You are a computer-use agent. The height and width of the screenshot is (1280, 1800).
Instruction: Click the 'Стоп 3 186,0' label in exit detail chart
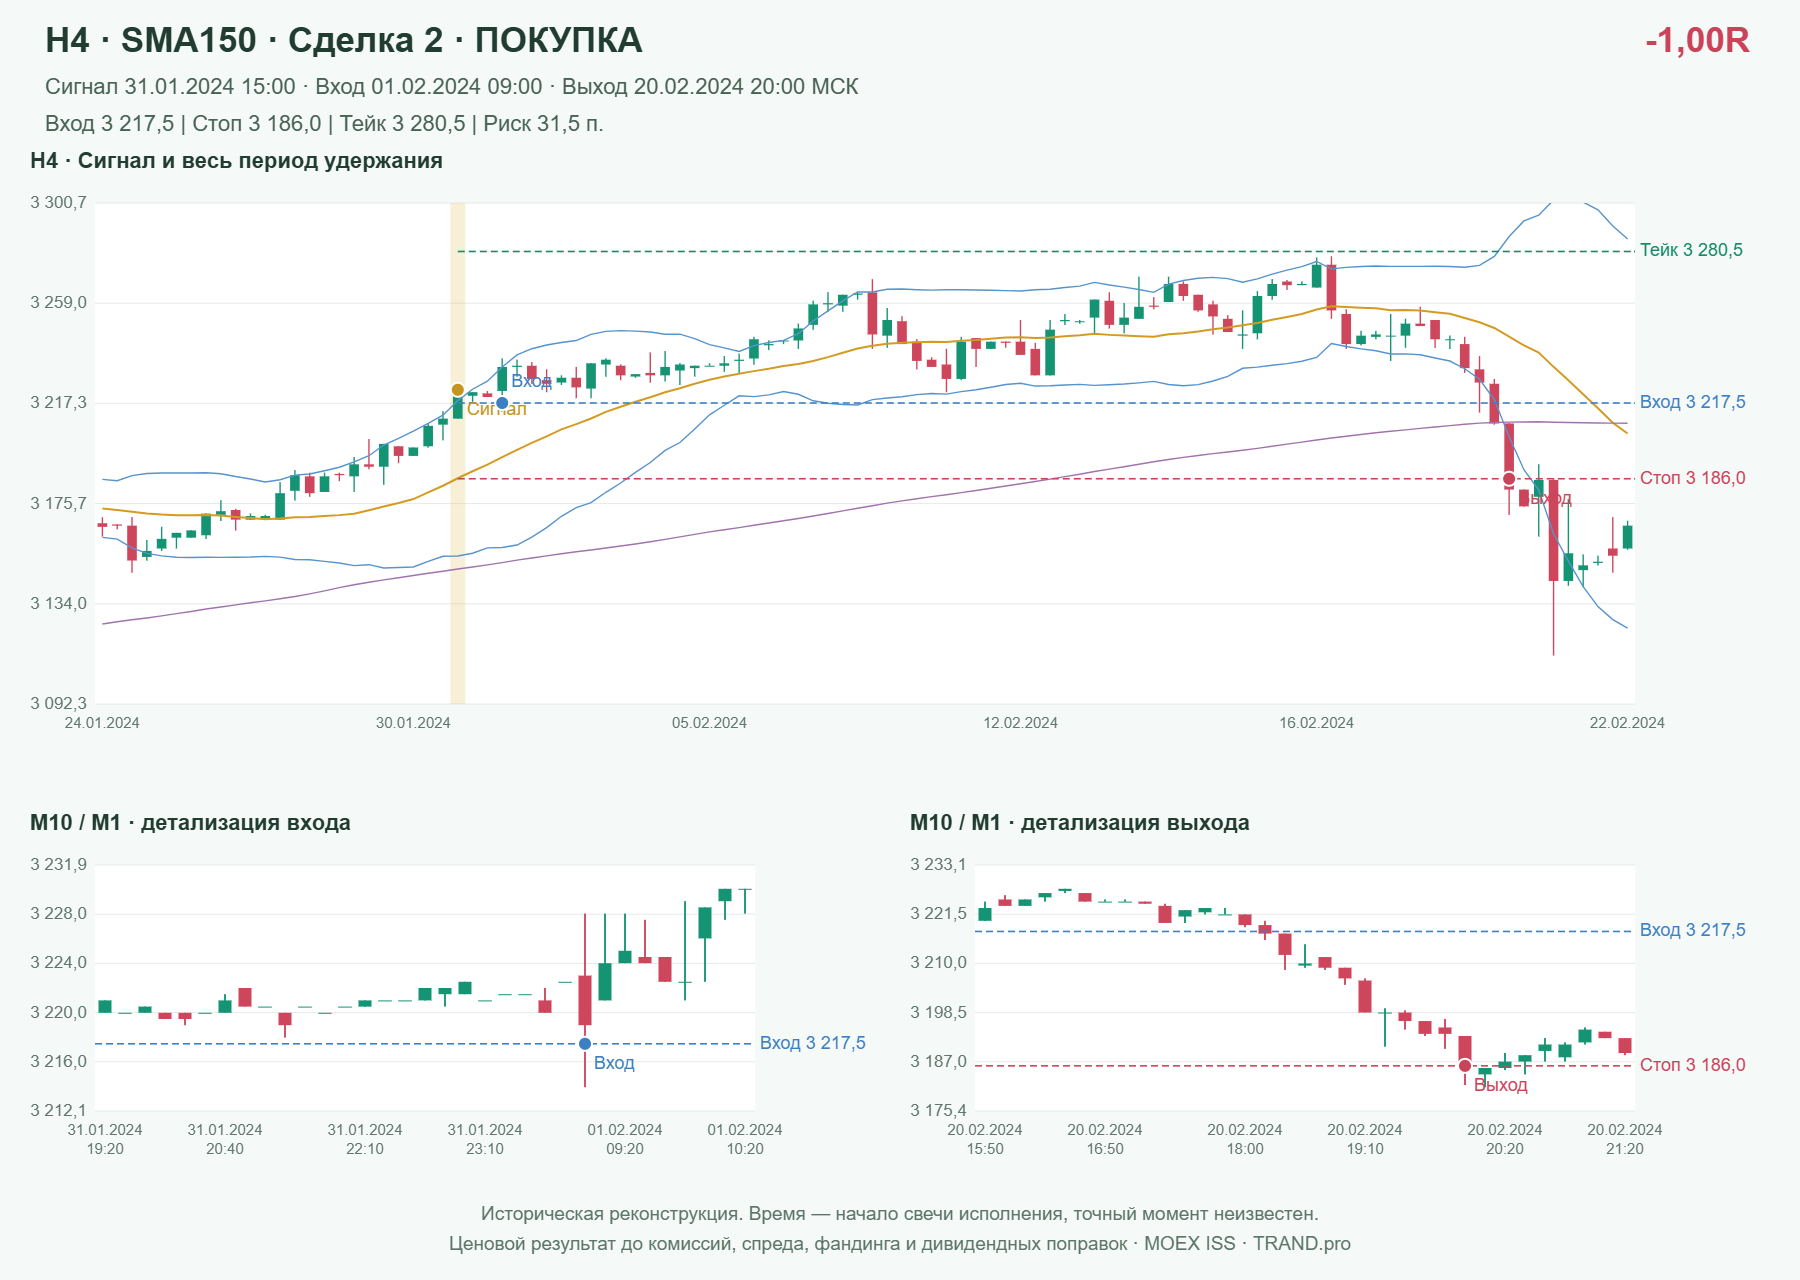[1692, 1065]
